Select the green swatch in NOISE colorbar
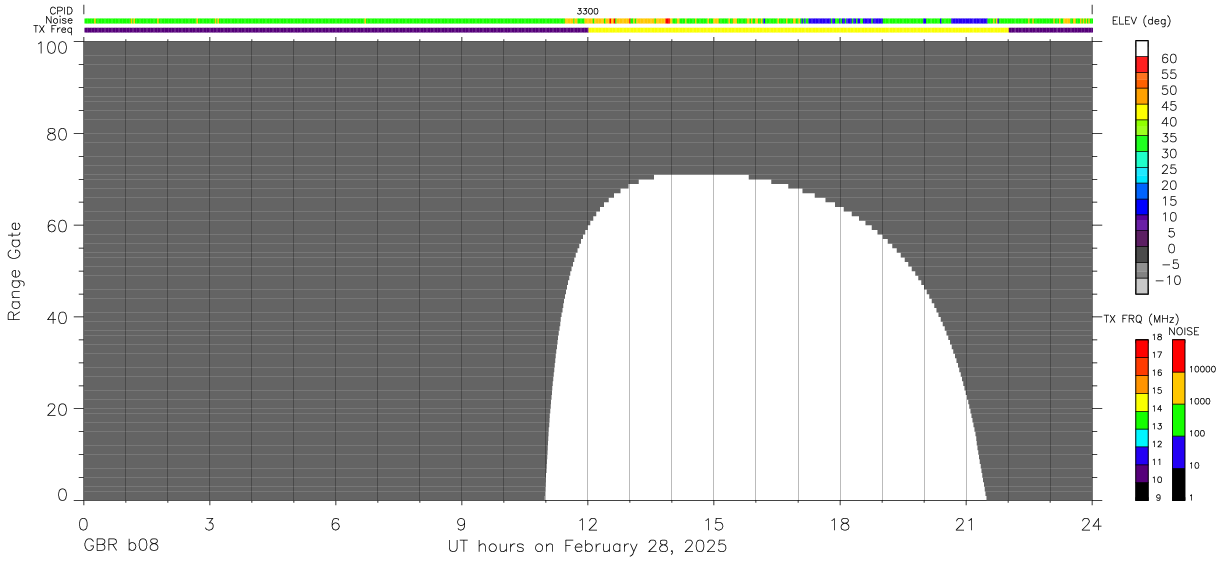The image size is (1228, 567). [x=1178, y=420]
